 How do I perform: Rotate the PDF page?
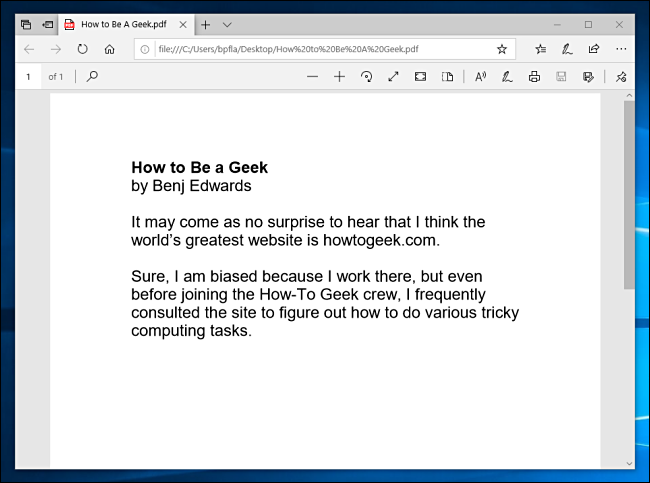point(366,77)
